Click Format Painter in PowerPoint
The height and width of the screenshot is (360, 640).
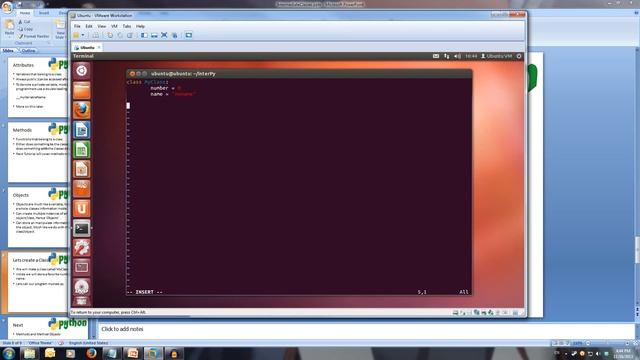click(x=33, y=36)
